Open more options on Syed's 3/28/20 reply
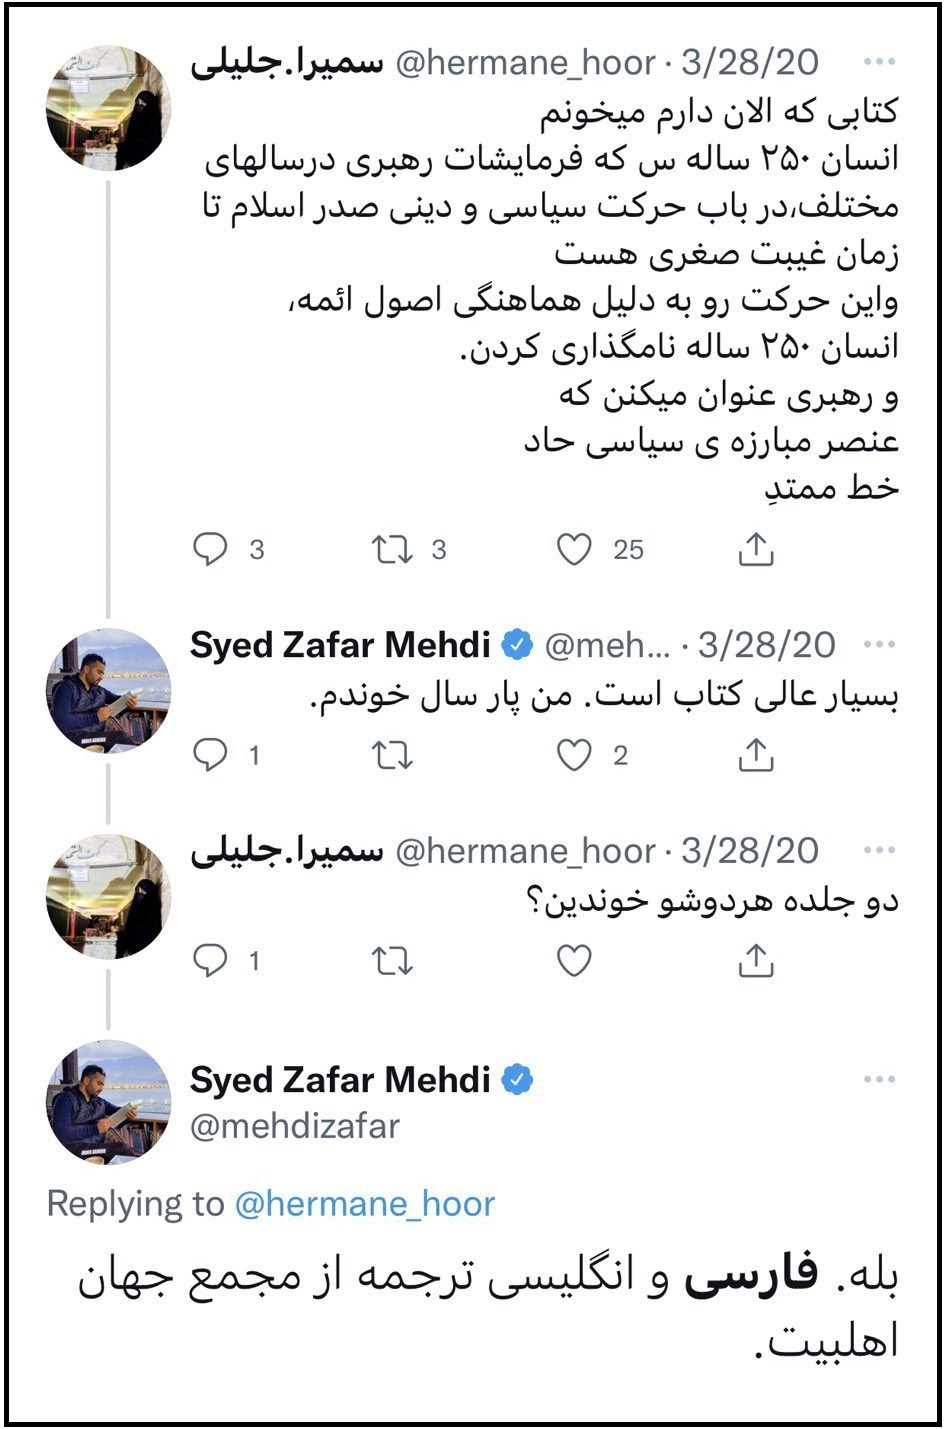This screenshot has height=1429, width=945. pos(879,644)
